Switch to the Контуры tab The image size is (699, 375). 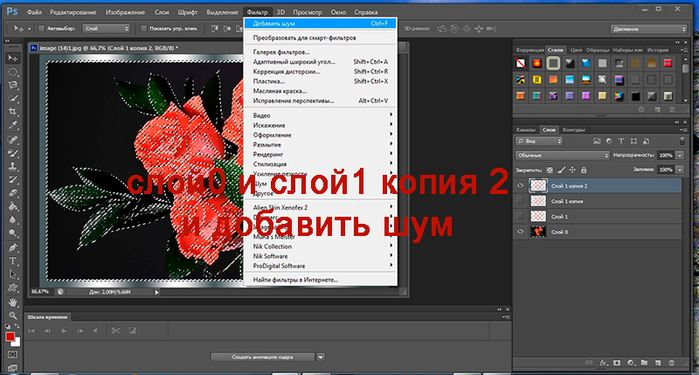[x=573, y=130]
